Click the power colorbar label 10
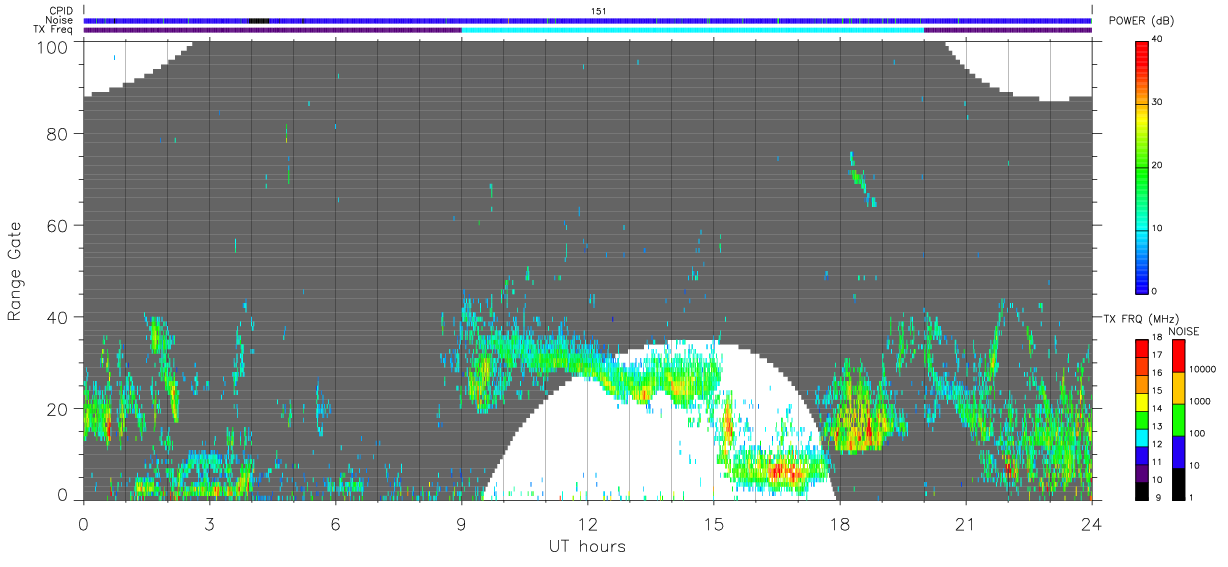Image resolution: width=1228 pixels, height=567 pixels. 1158,228
